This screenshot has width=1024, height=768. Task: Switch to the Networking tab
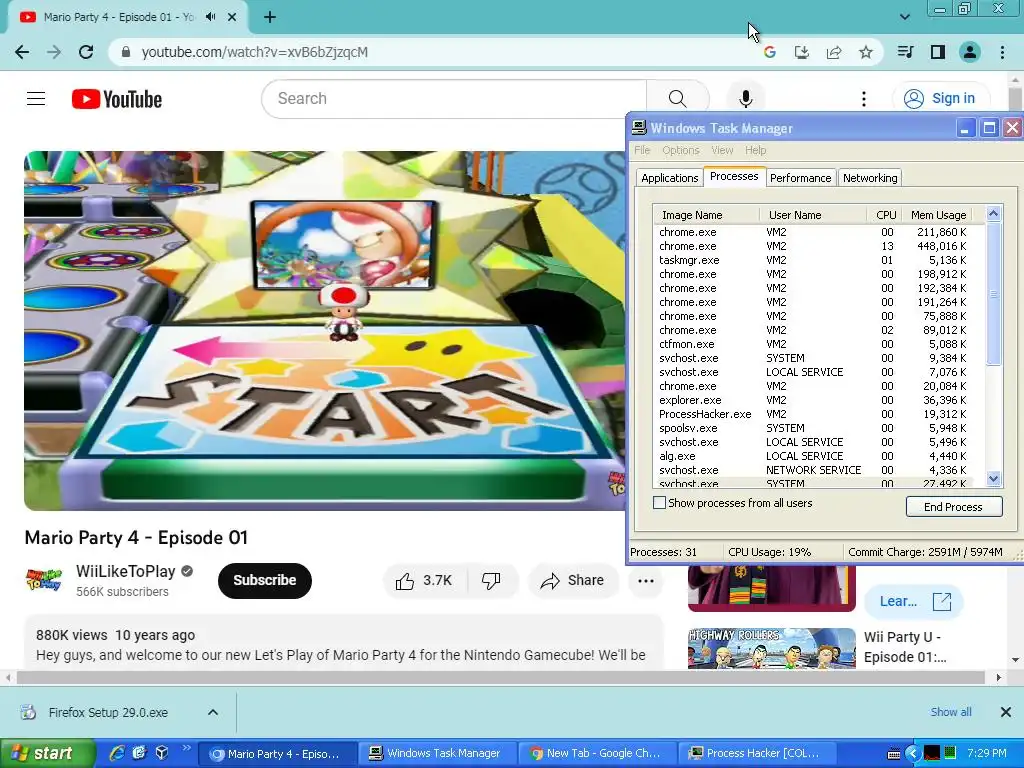pos(870,178)
